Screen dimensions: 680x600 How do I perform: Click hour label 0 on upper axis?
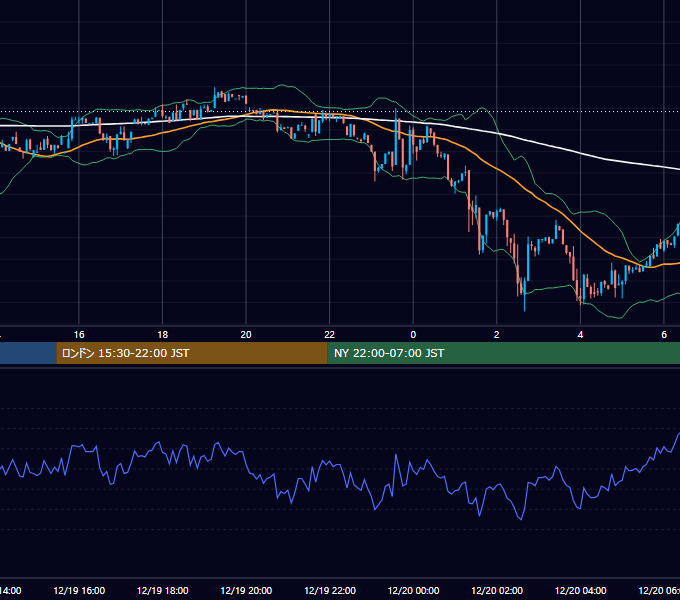point(413,335)
